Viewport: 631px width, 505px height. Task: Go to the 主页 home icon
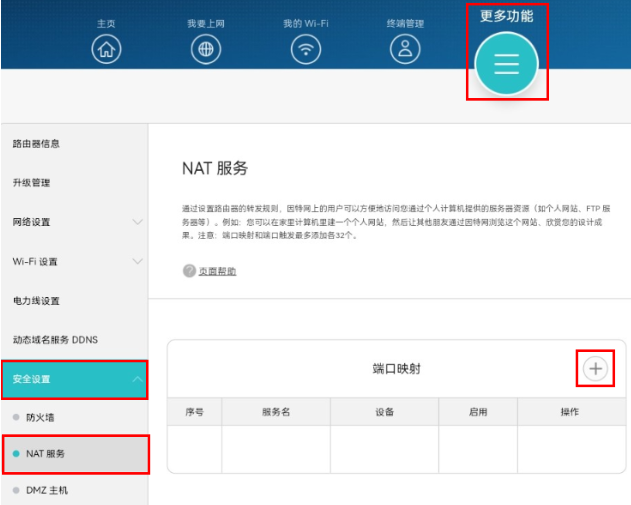[106, 48]
